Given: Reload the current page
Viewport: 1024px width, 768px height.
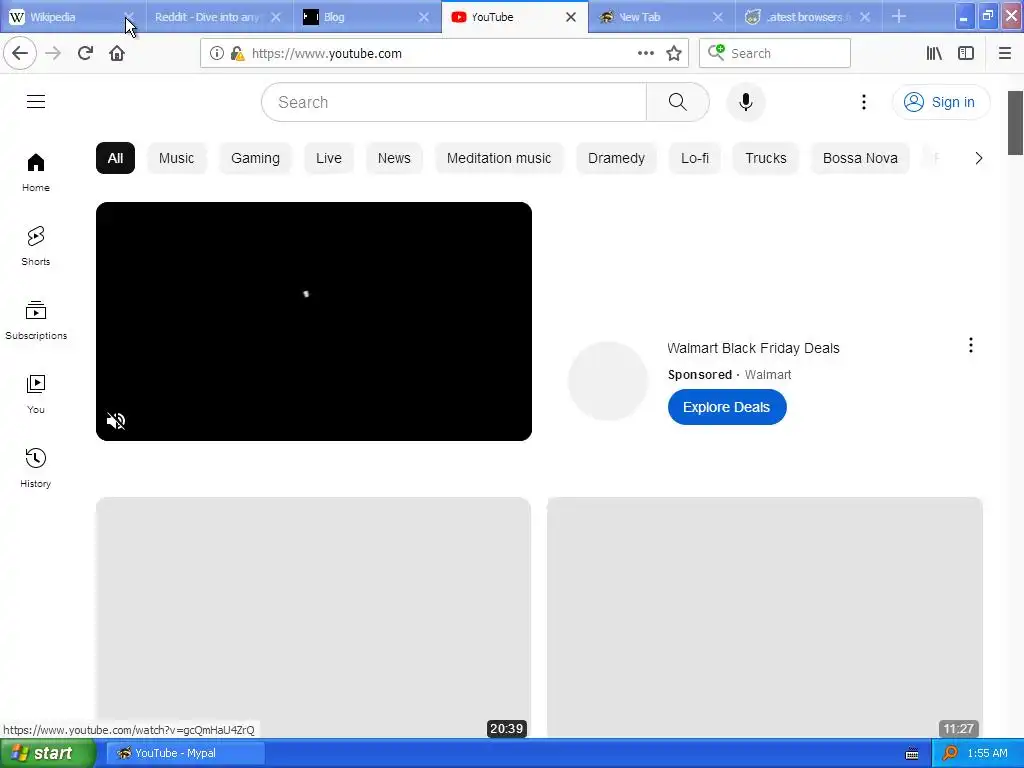Looking at the screenshot, I should click(85, 54).
